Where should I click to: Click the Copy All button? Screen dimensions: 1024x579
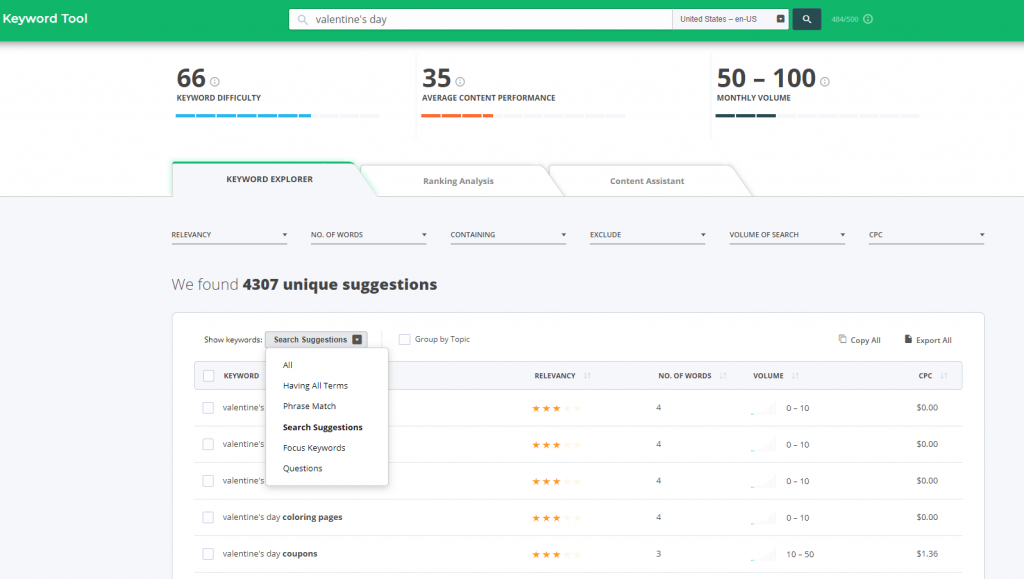[x=859, y=340]
